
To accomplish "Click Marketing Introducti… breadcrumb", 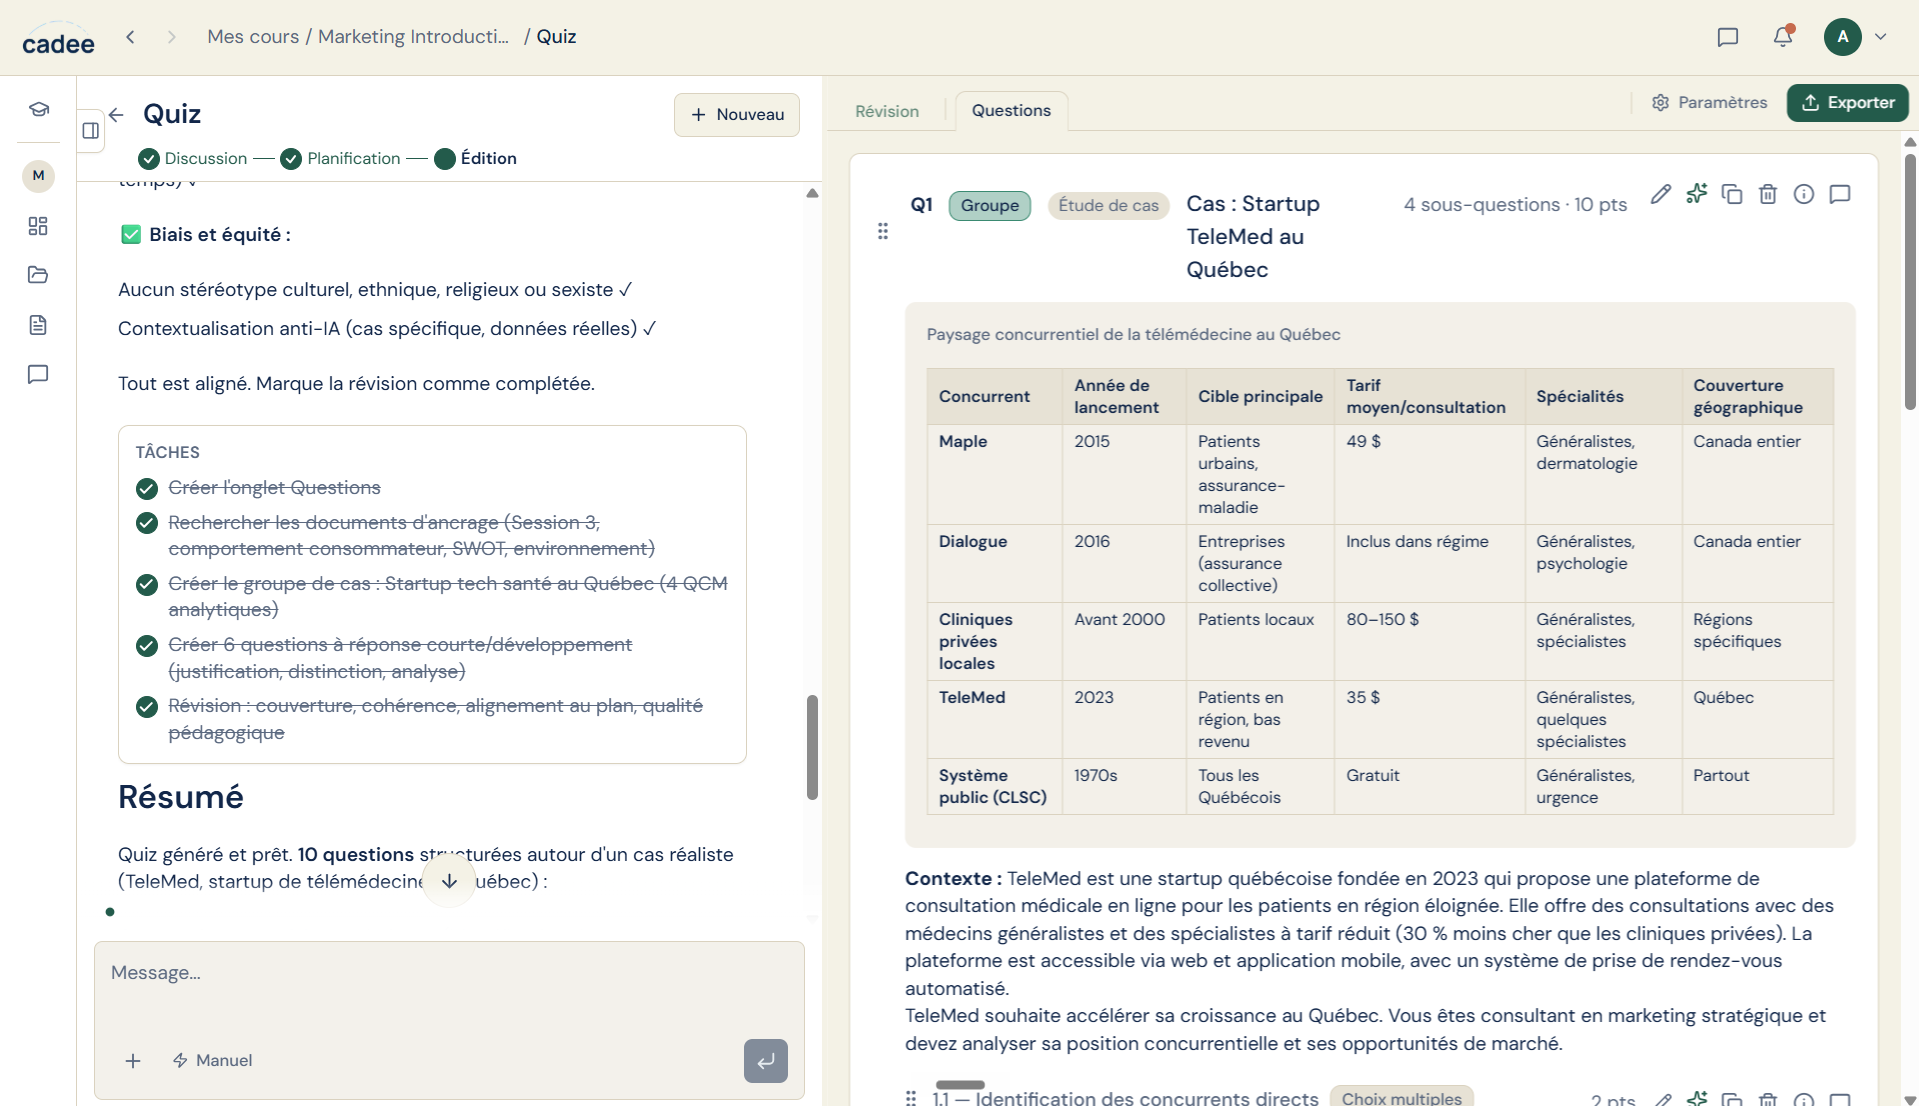I will (413, 37).
